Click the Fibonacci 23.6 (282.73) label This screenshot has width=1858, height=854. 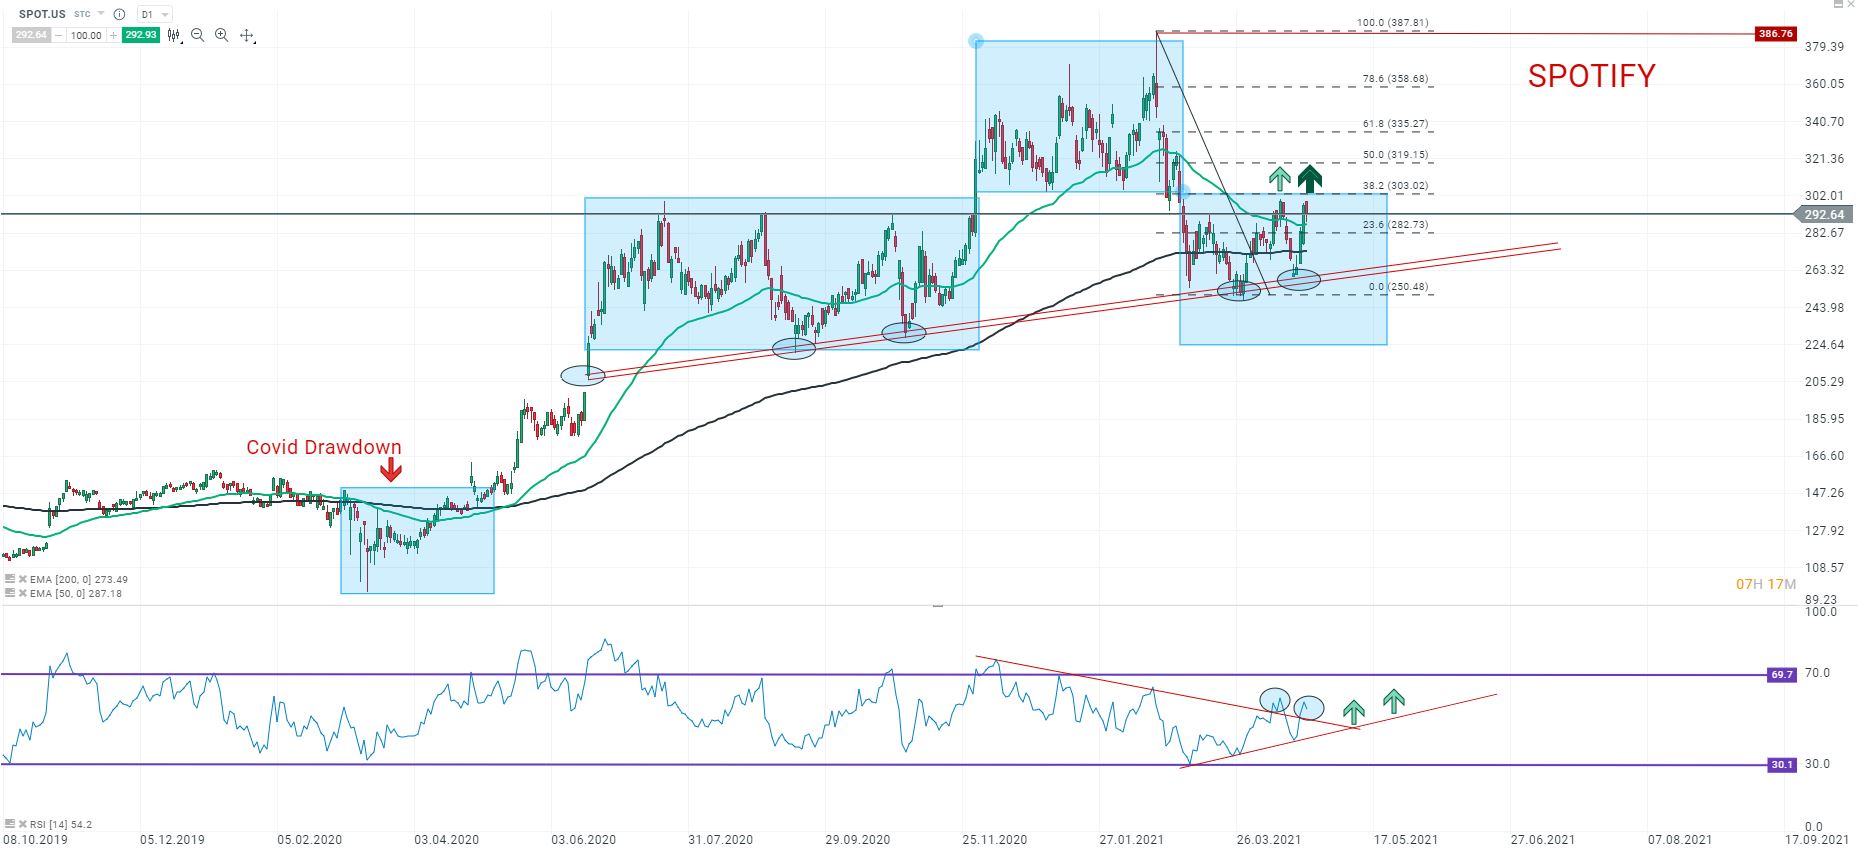click(1395, 225)
